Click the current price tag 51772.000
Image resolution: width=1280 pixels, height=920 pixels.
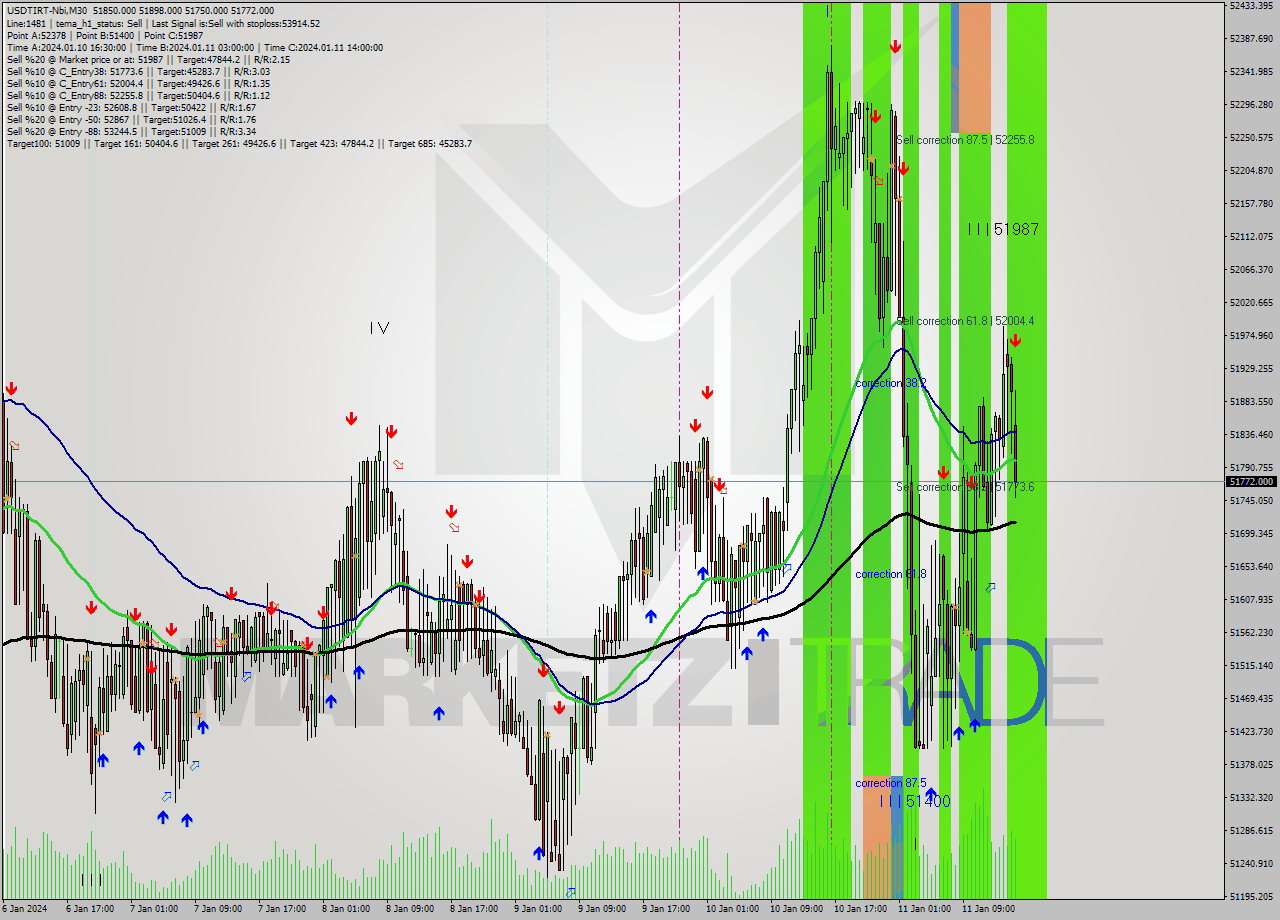pos(1251,481)
